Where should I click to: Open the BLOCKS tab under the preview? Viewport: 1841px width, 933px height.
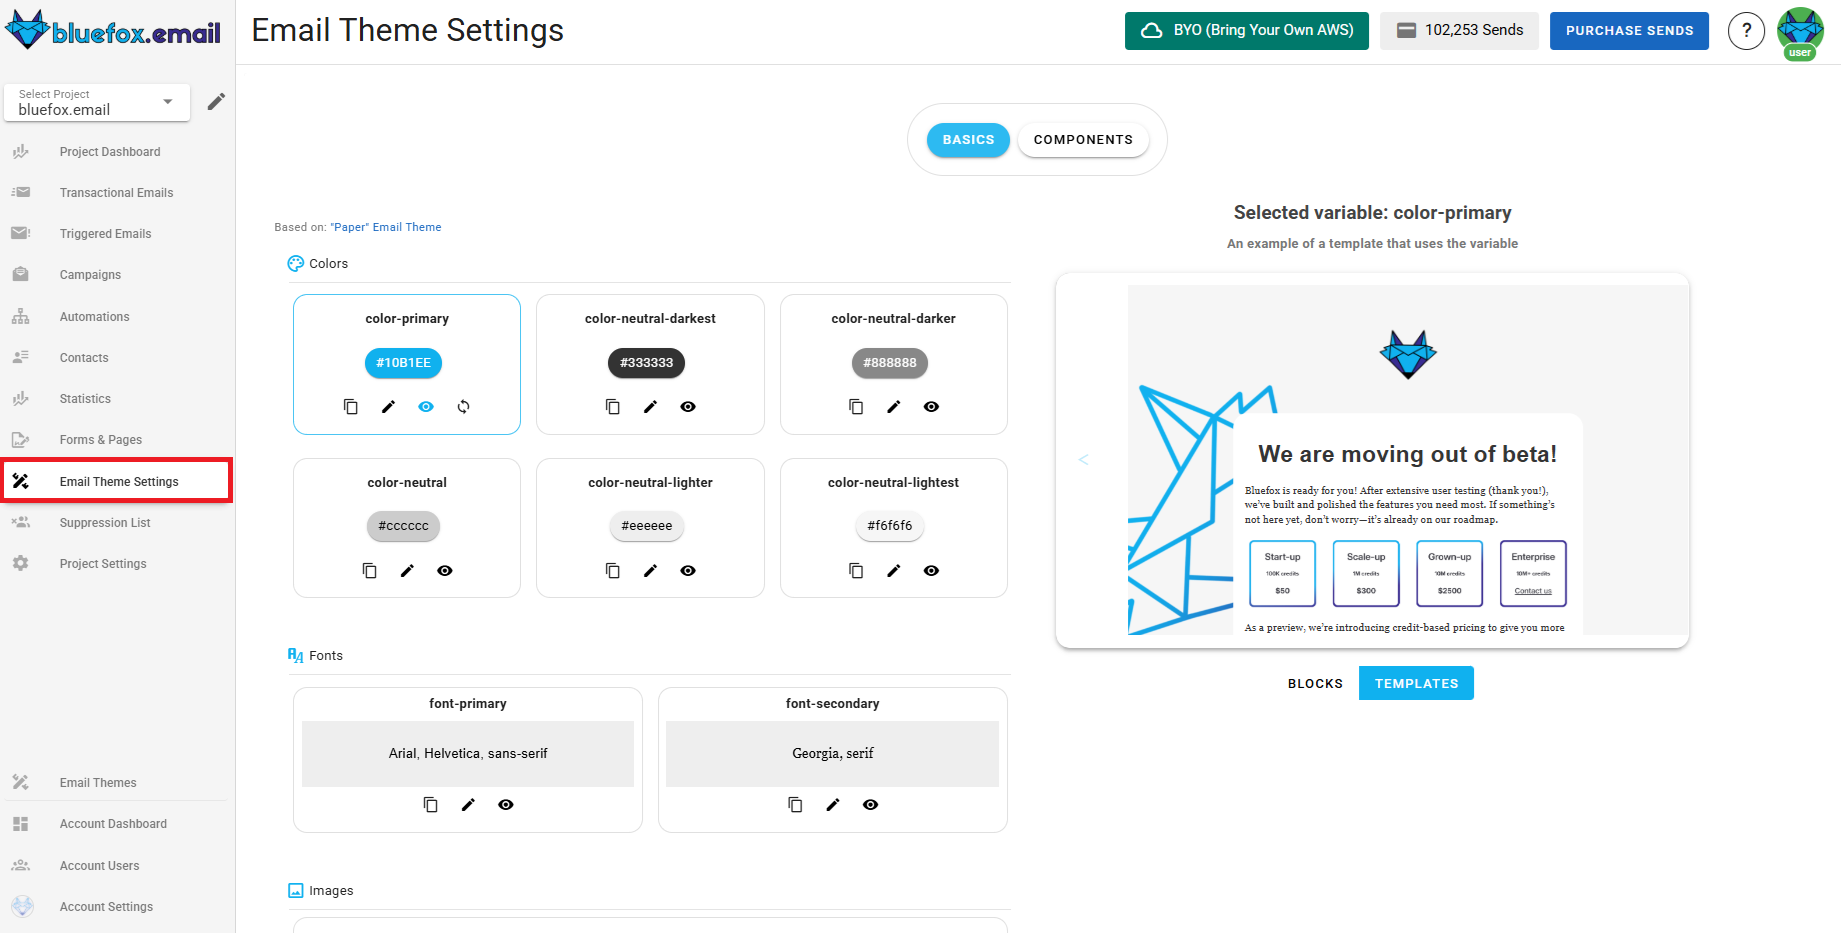(1315, 683)
